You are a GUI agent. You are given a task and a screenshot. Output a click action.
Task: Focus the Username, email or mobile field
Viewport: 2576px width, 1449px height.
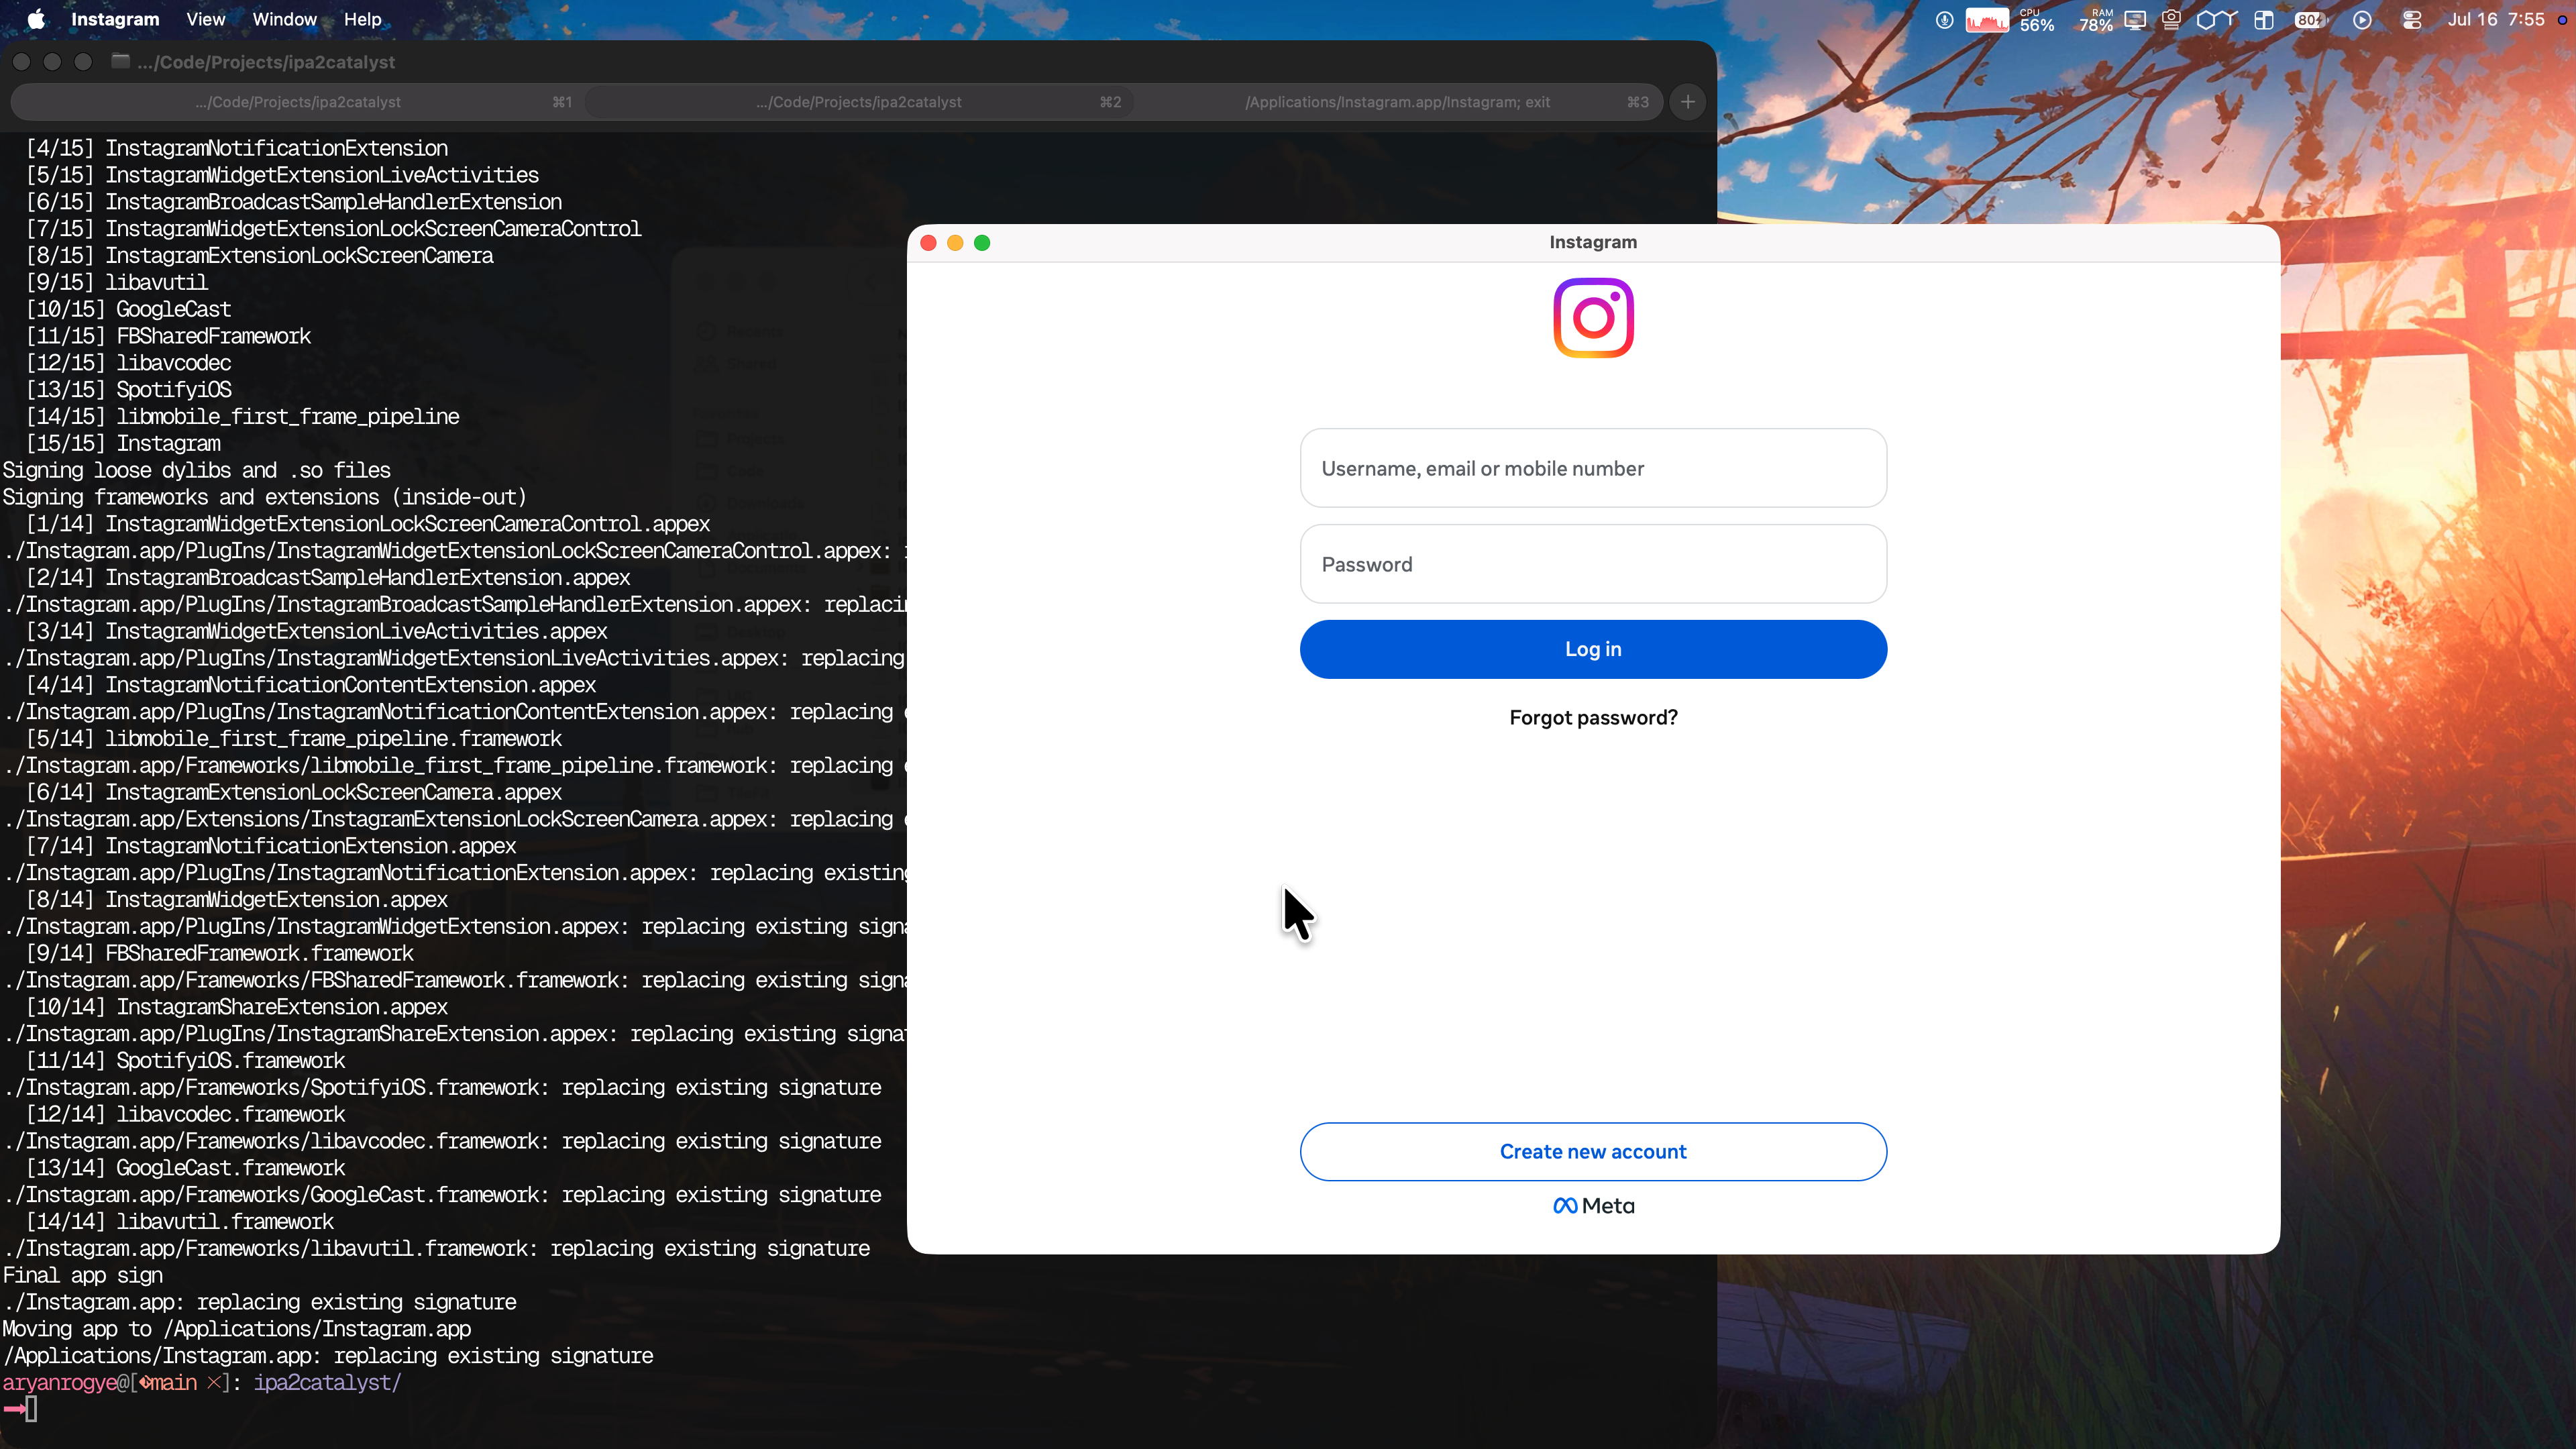coord(1593,468)
